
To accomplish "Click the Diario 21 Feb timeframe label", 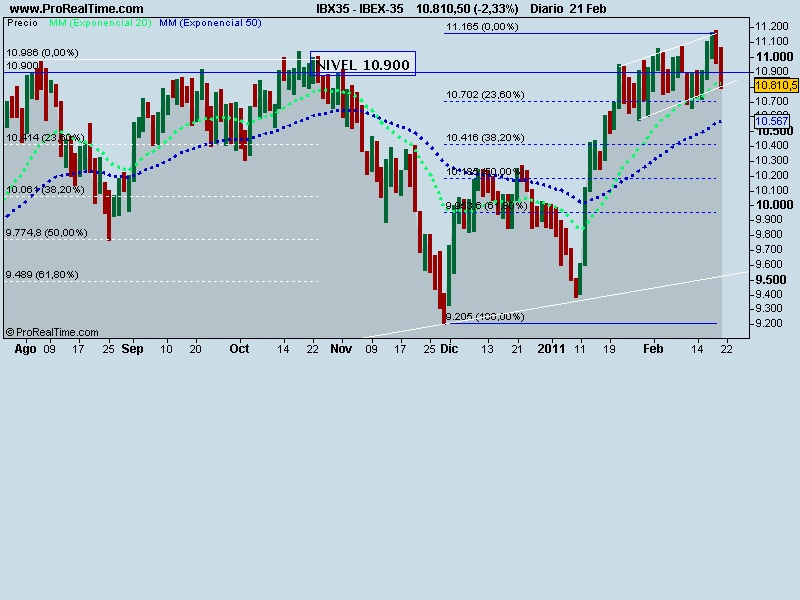I will tap(568, 9).
